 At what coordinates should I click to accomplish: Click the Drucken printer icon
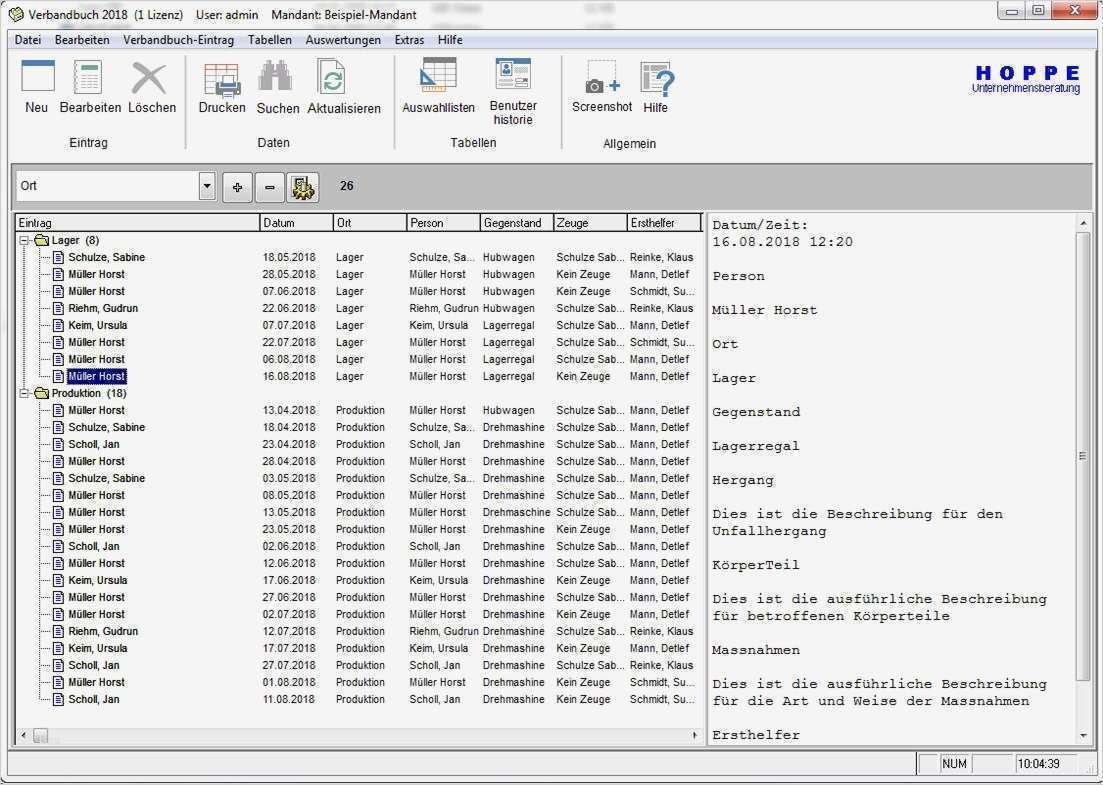click(221, 78)
